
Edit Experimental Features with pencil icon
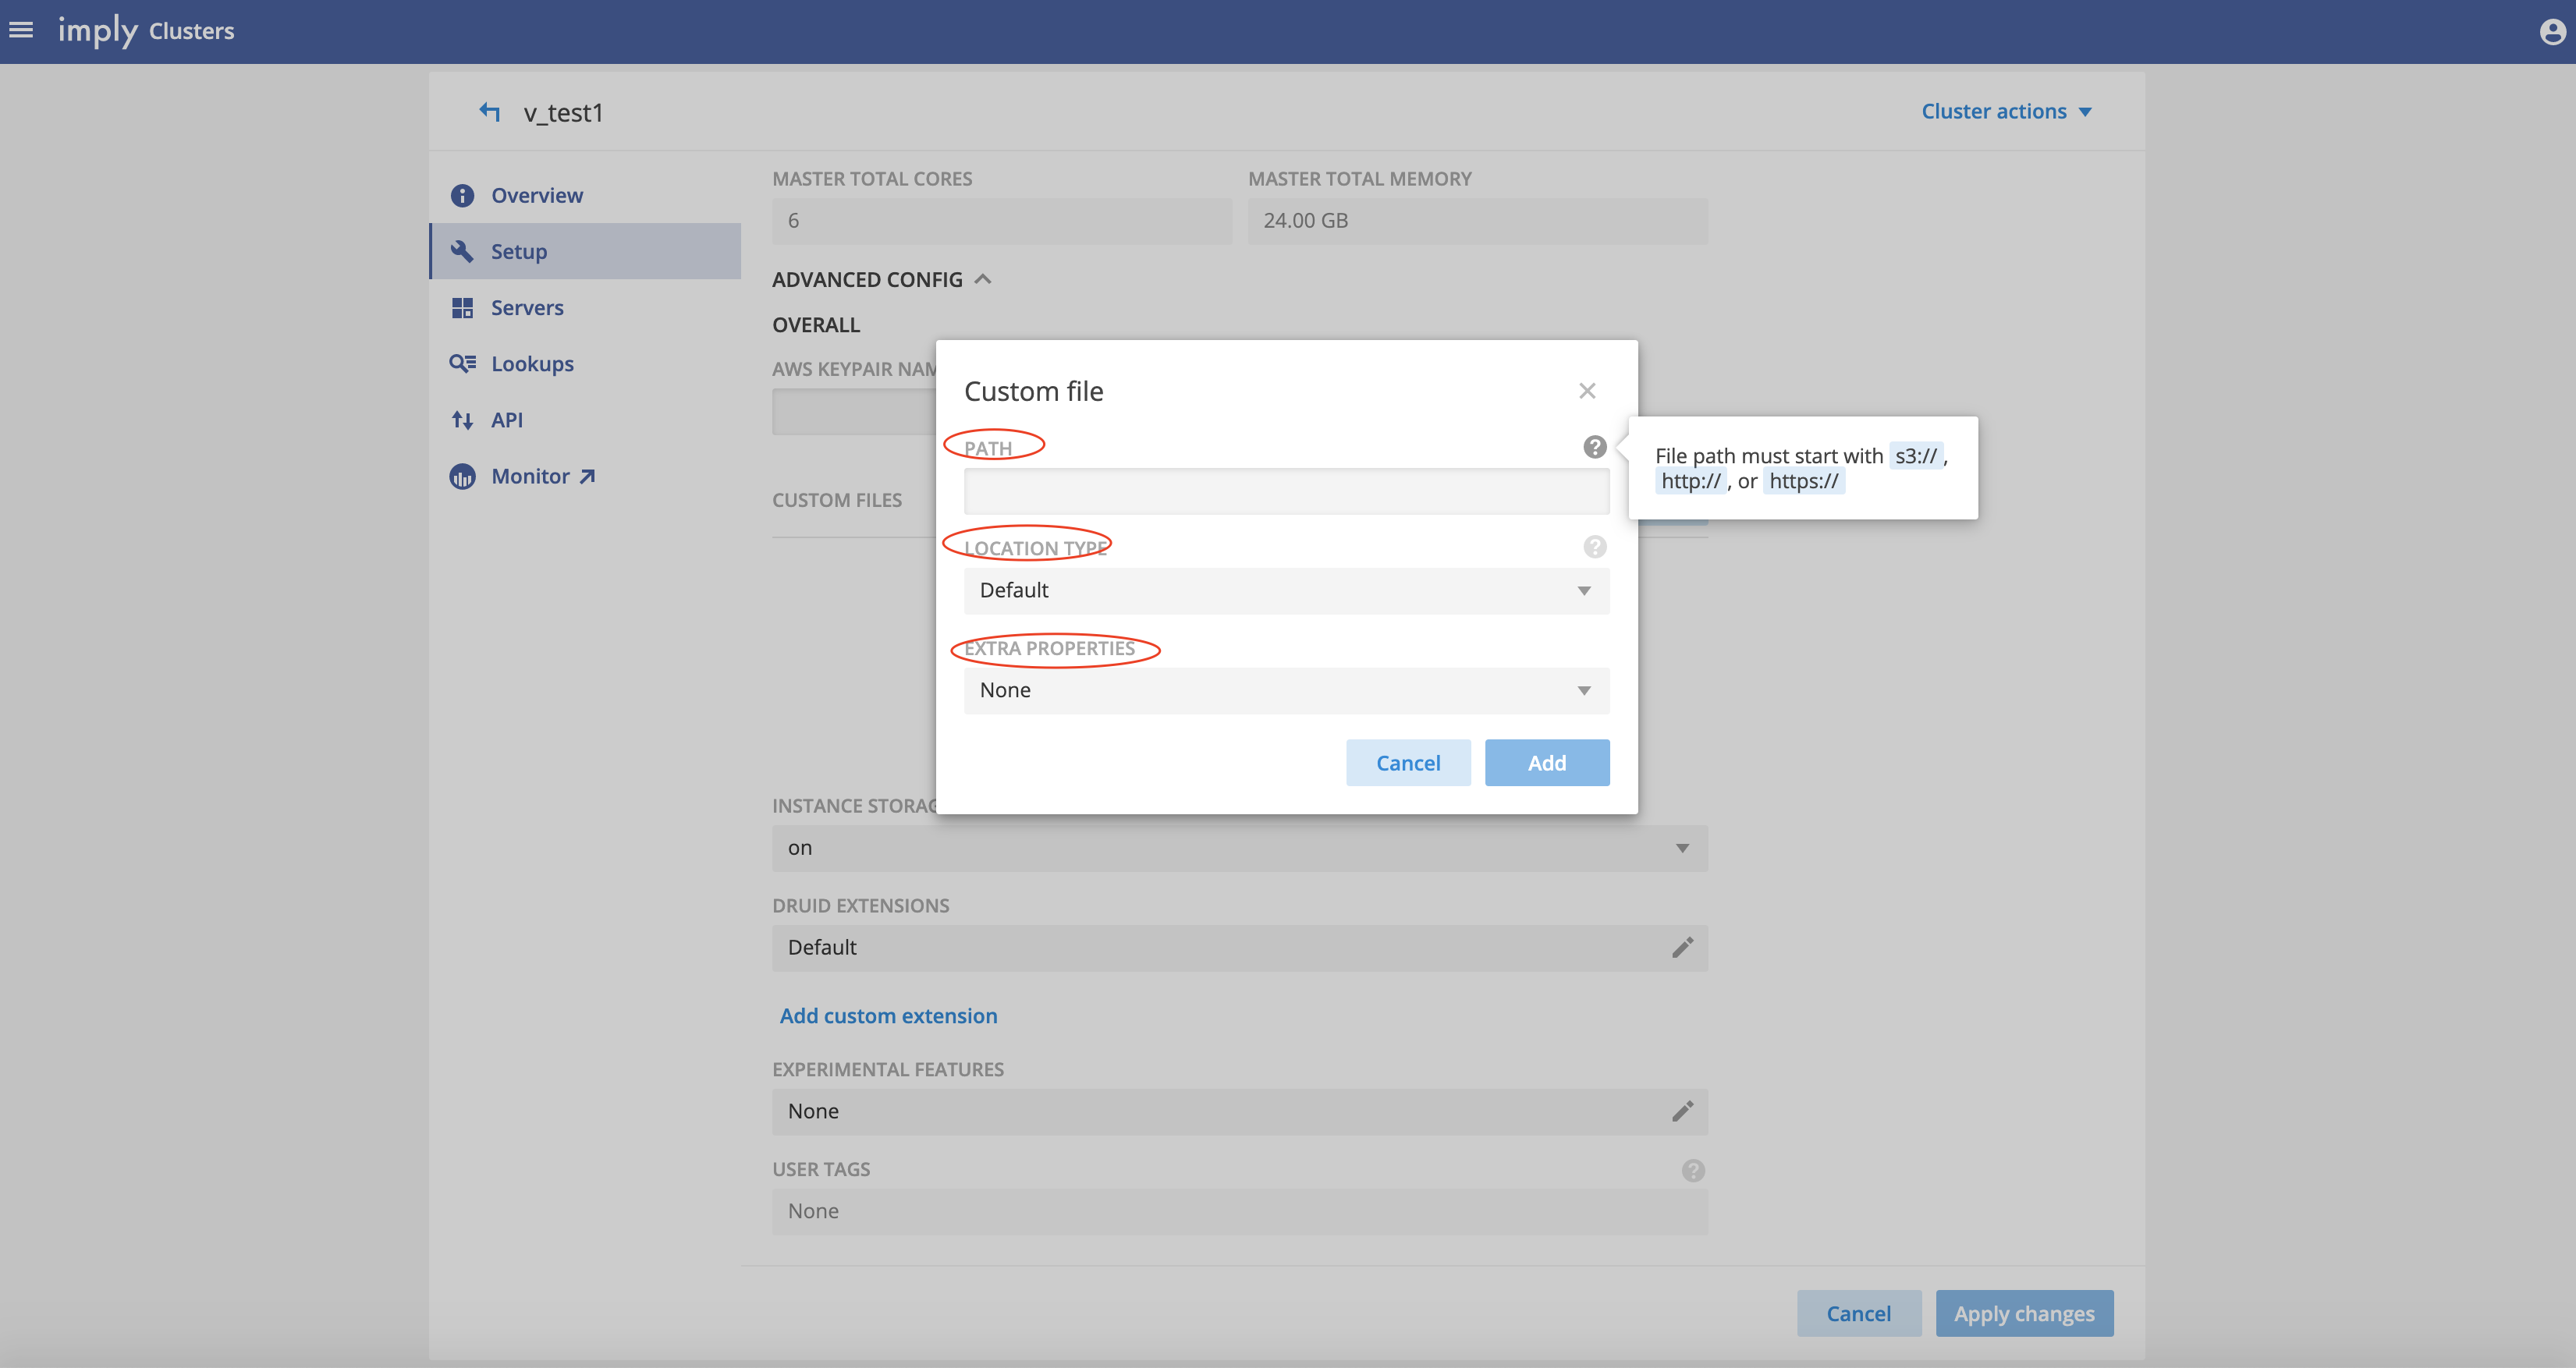[1683, 1111]
